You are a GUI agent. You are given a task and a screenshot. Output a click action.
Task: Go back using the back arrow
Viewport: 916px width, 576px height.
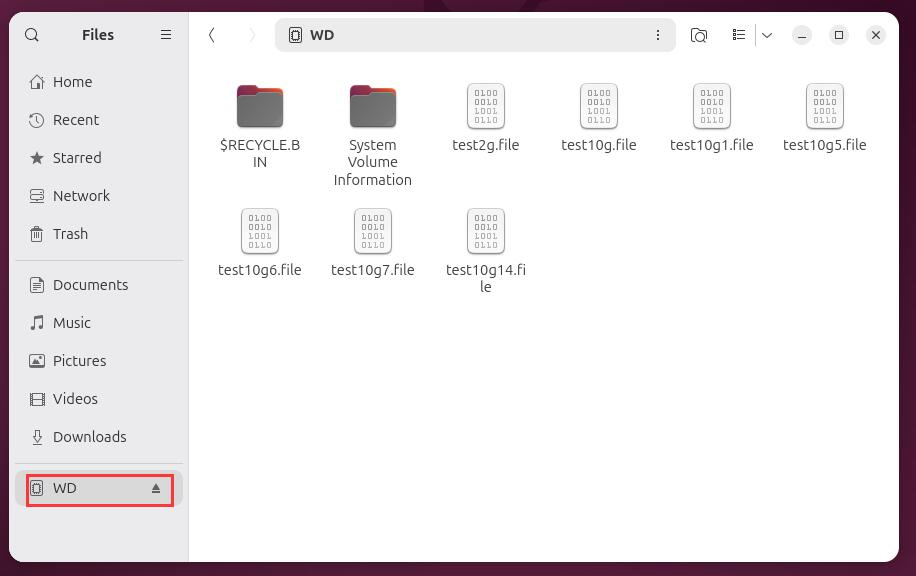point(212,35)
